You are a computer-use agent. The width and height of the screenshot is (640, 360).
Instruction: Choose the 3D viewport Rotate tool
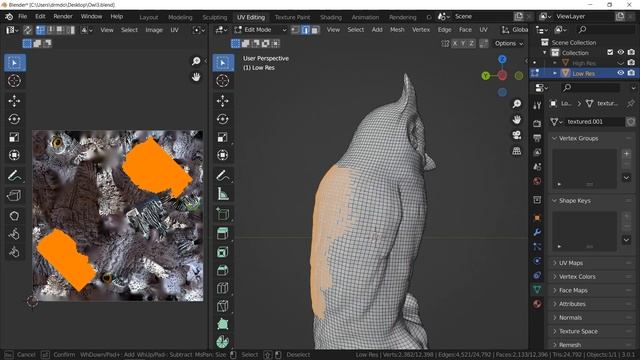pyautogui.click(x=223, y=119)
